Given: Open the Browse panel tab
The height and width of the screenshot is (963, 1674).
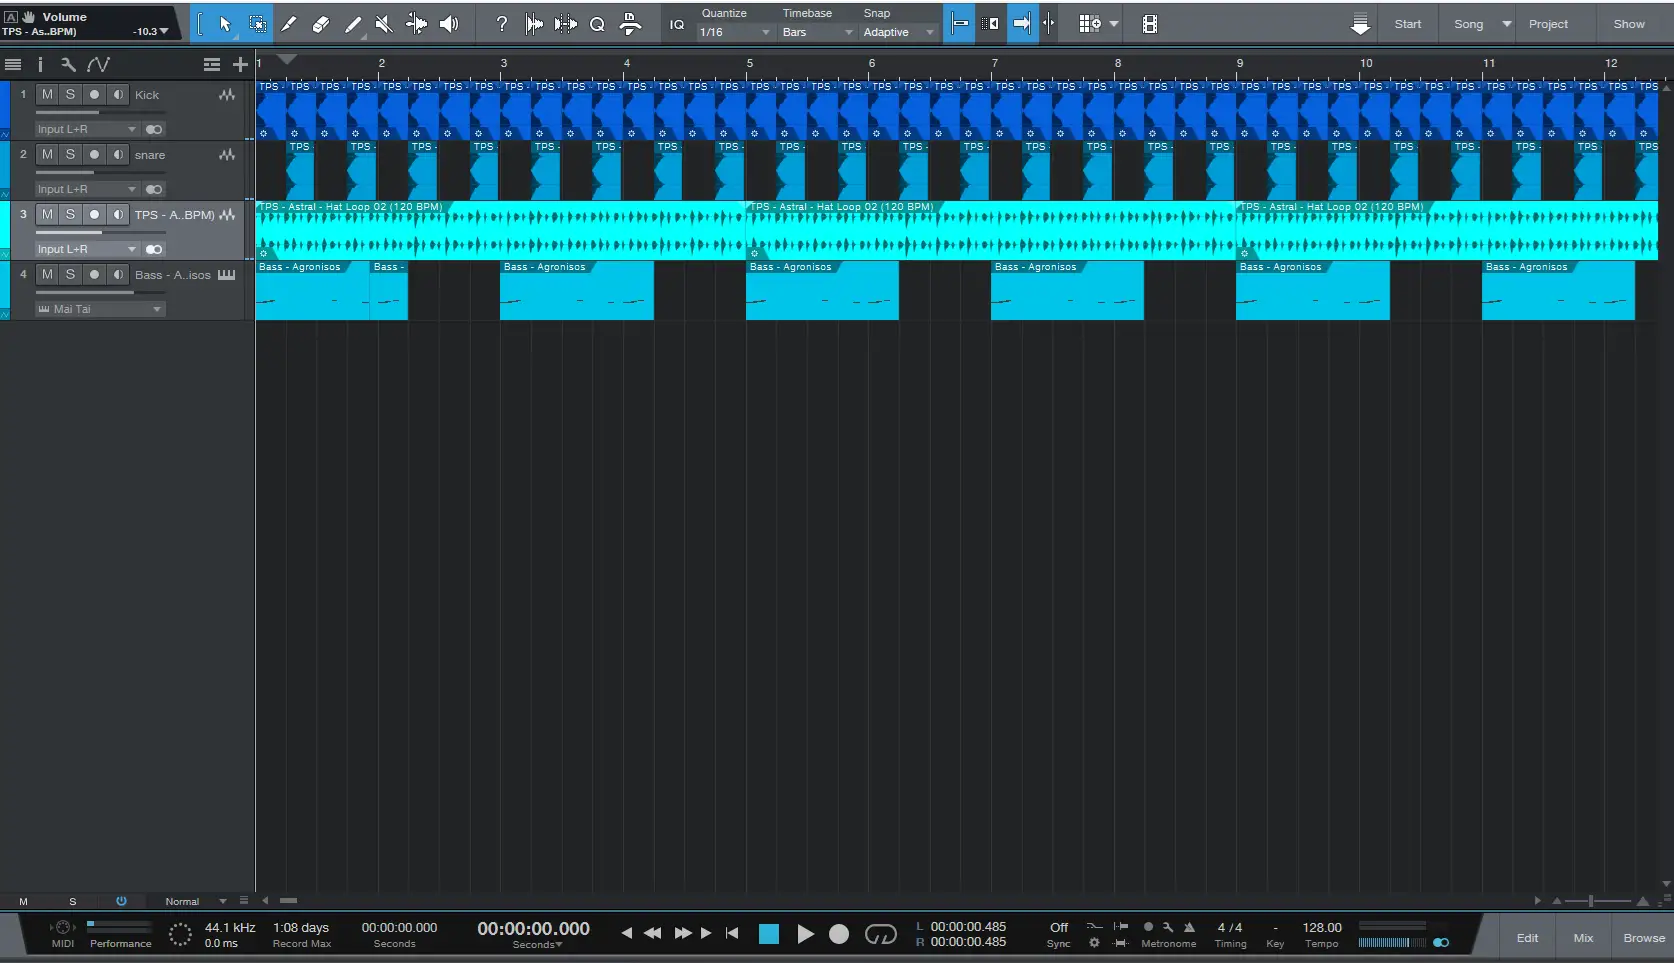Looking at the screenshot, I should tap(1643, 938).
